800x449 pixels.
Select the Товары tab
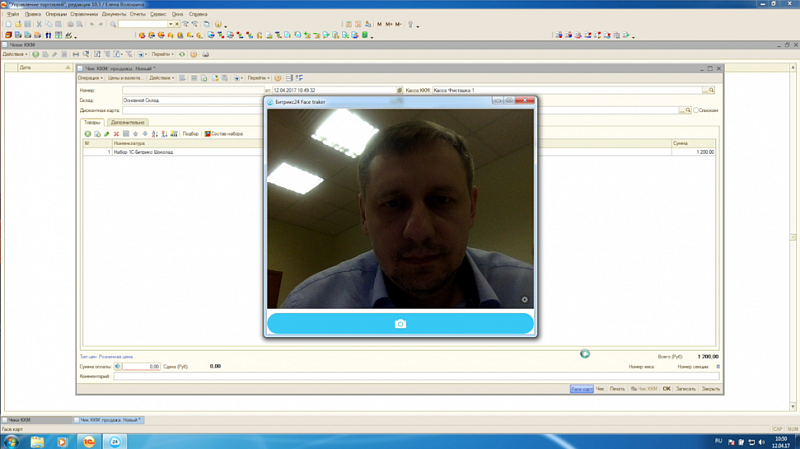pos(92,122)
